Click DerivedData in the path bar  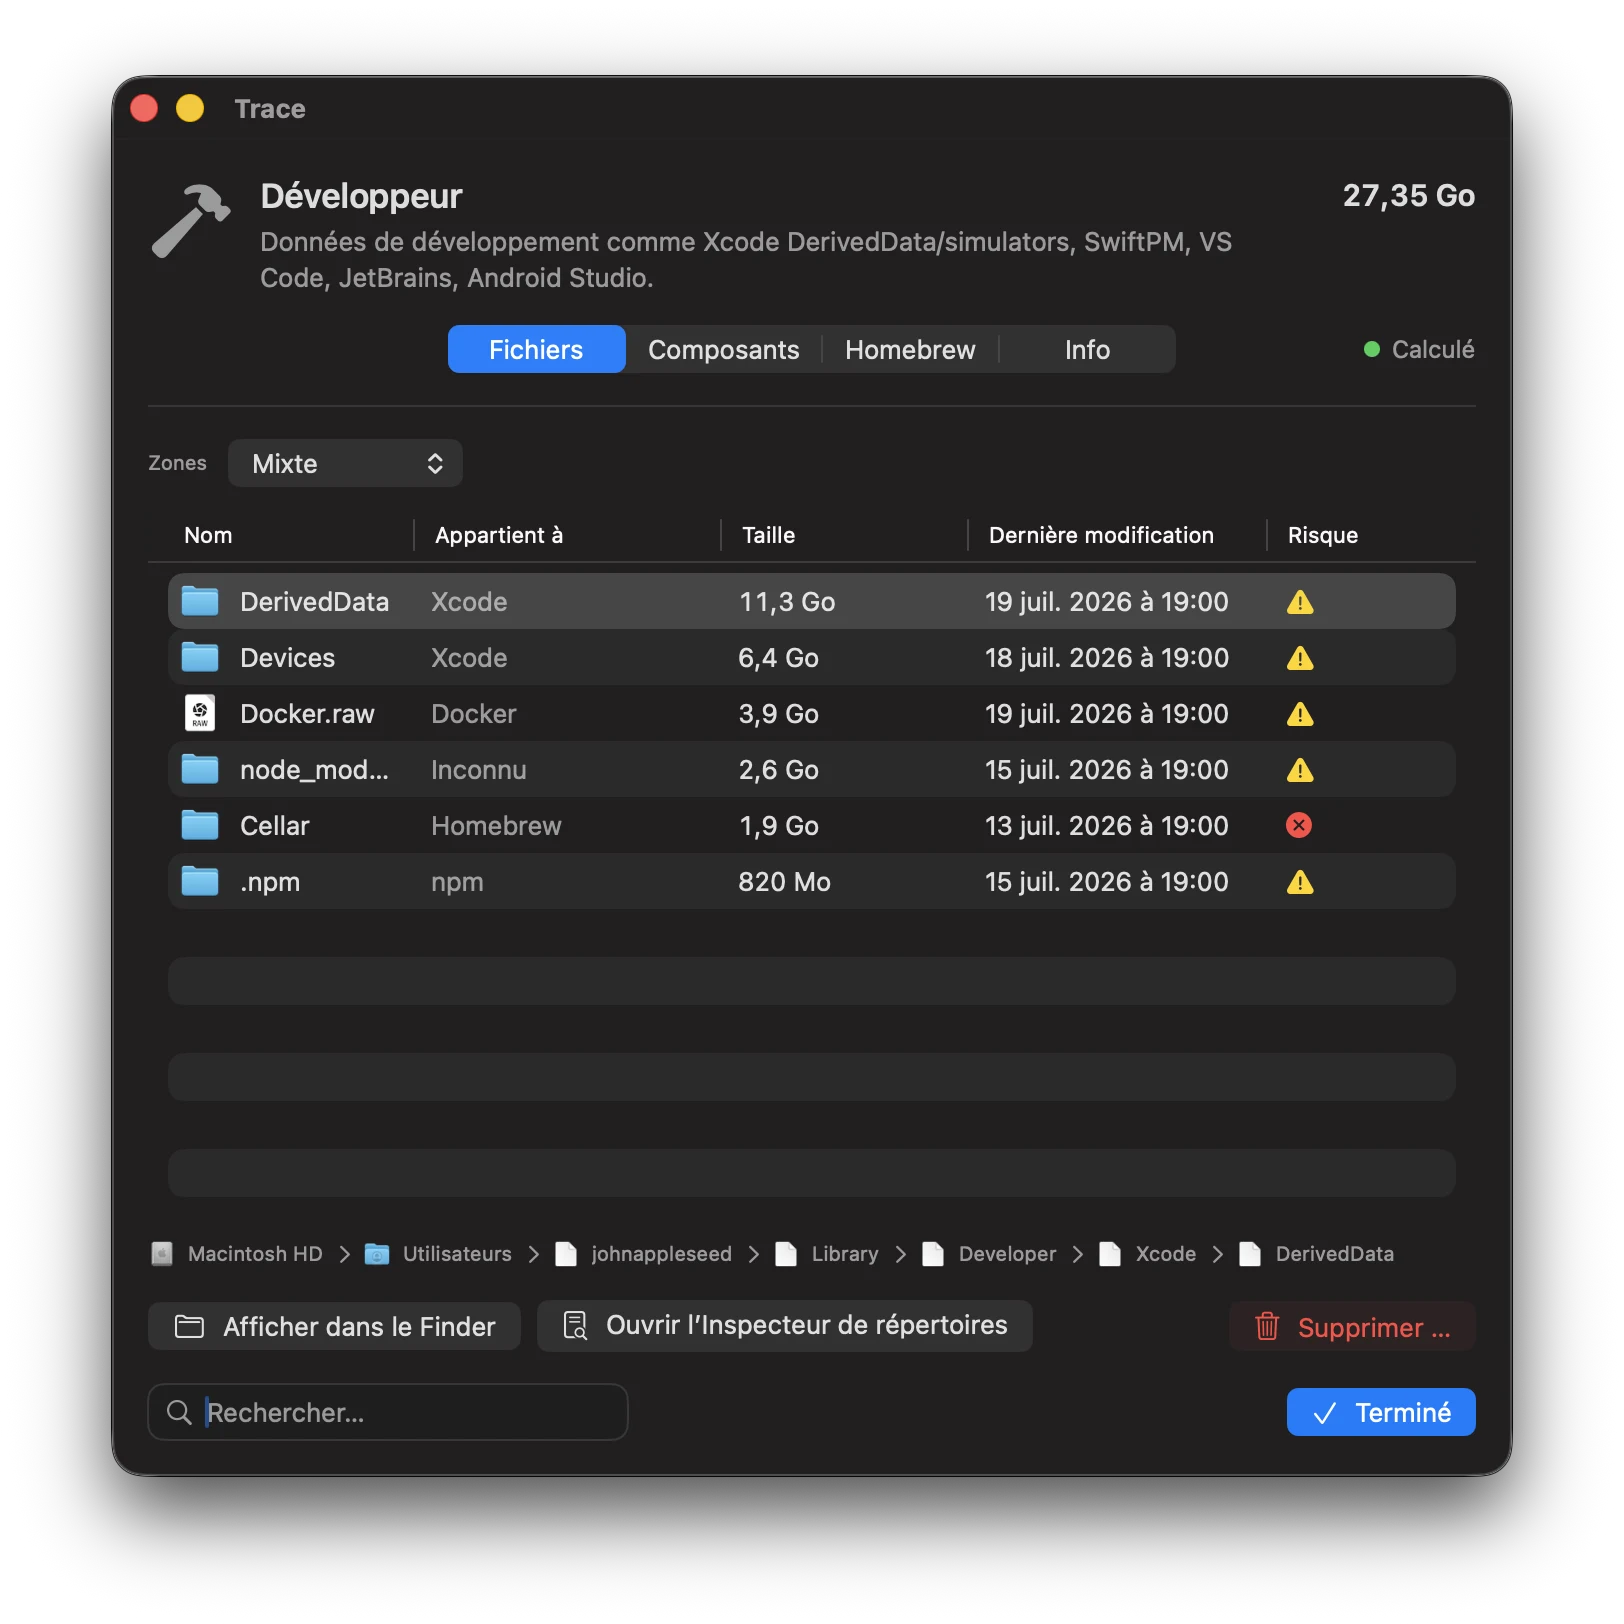(1334, 1254)
